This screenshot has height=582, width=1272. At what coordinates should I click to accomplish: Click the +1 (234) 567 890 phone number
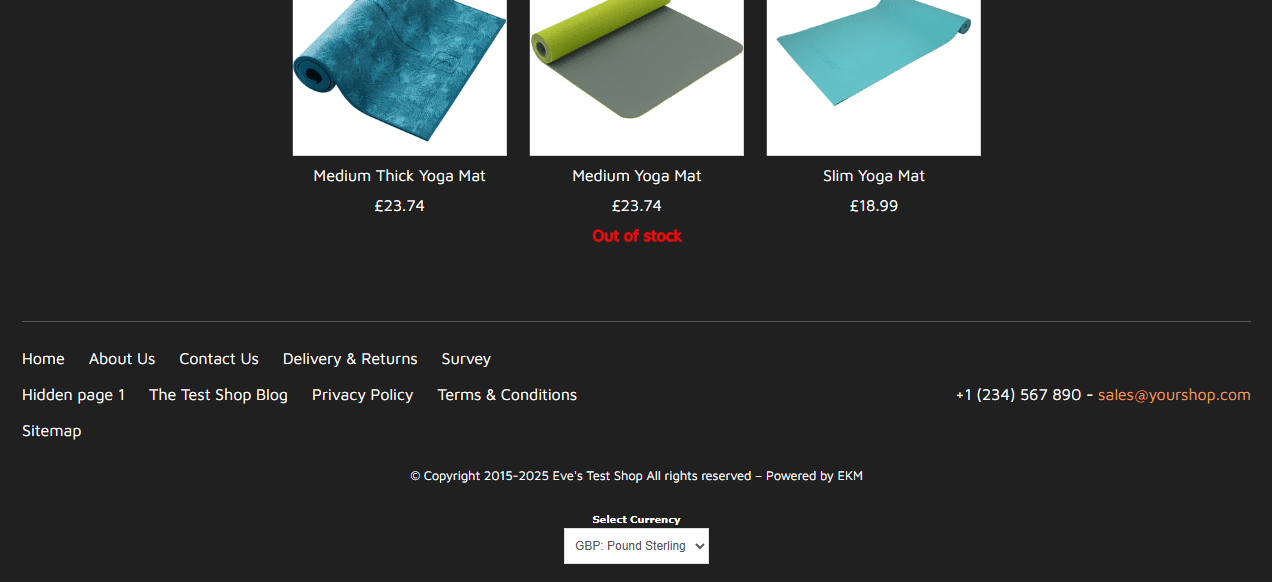pyautogui.click(x=1018, y=395)
